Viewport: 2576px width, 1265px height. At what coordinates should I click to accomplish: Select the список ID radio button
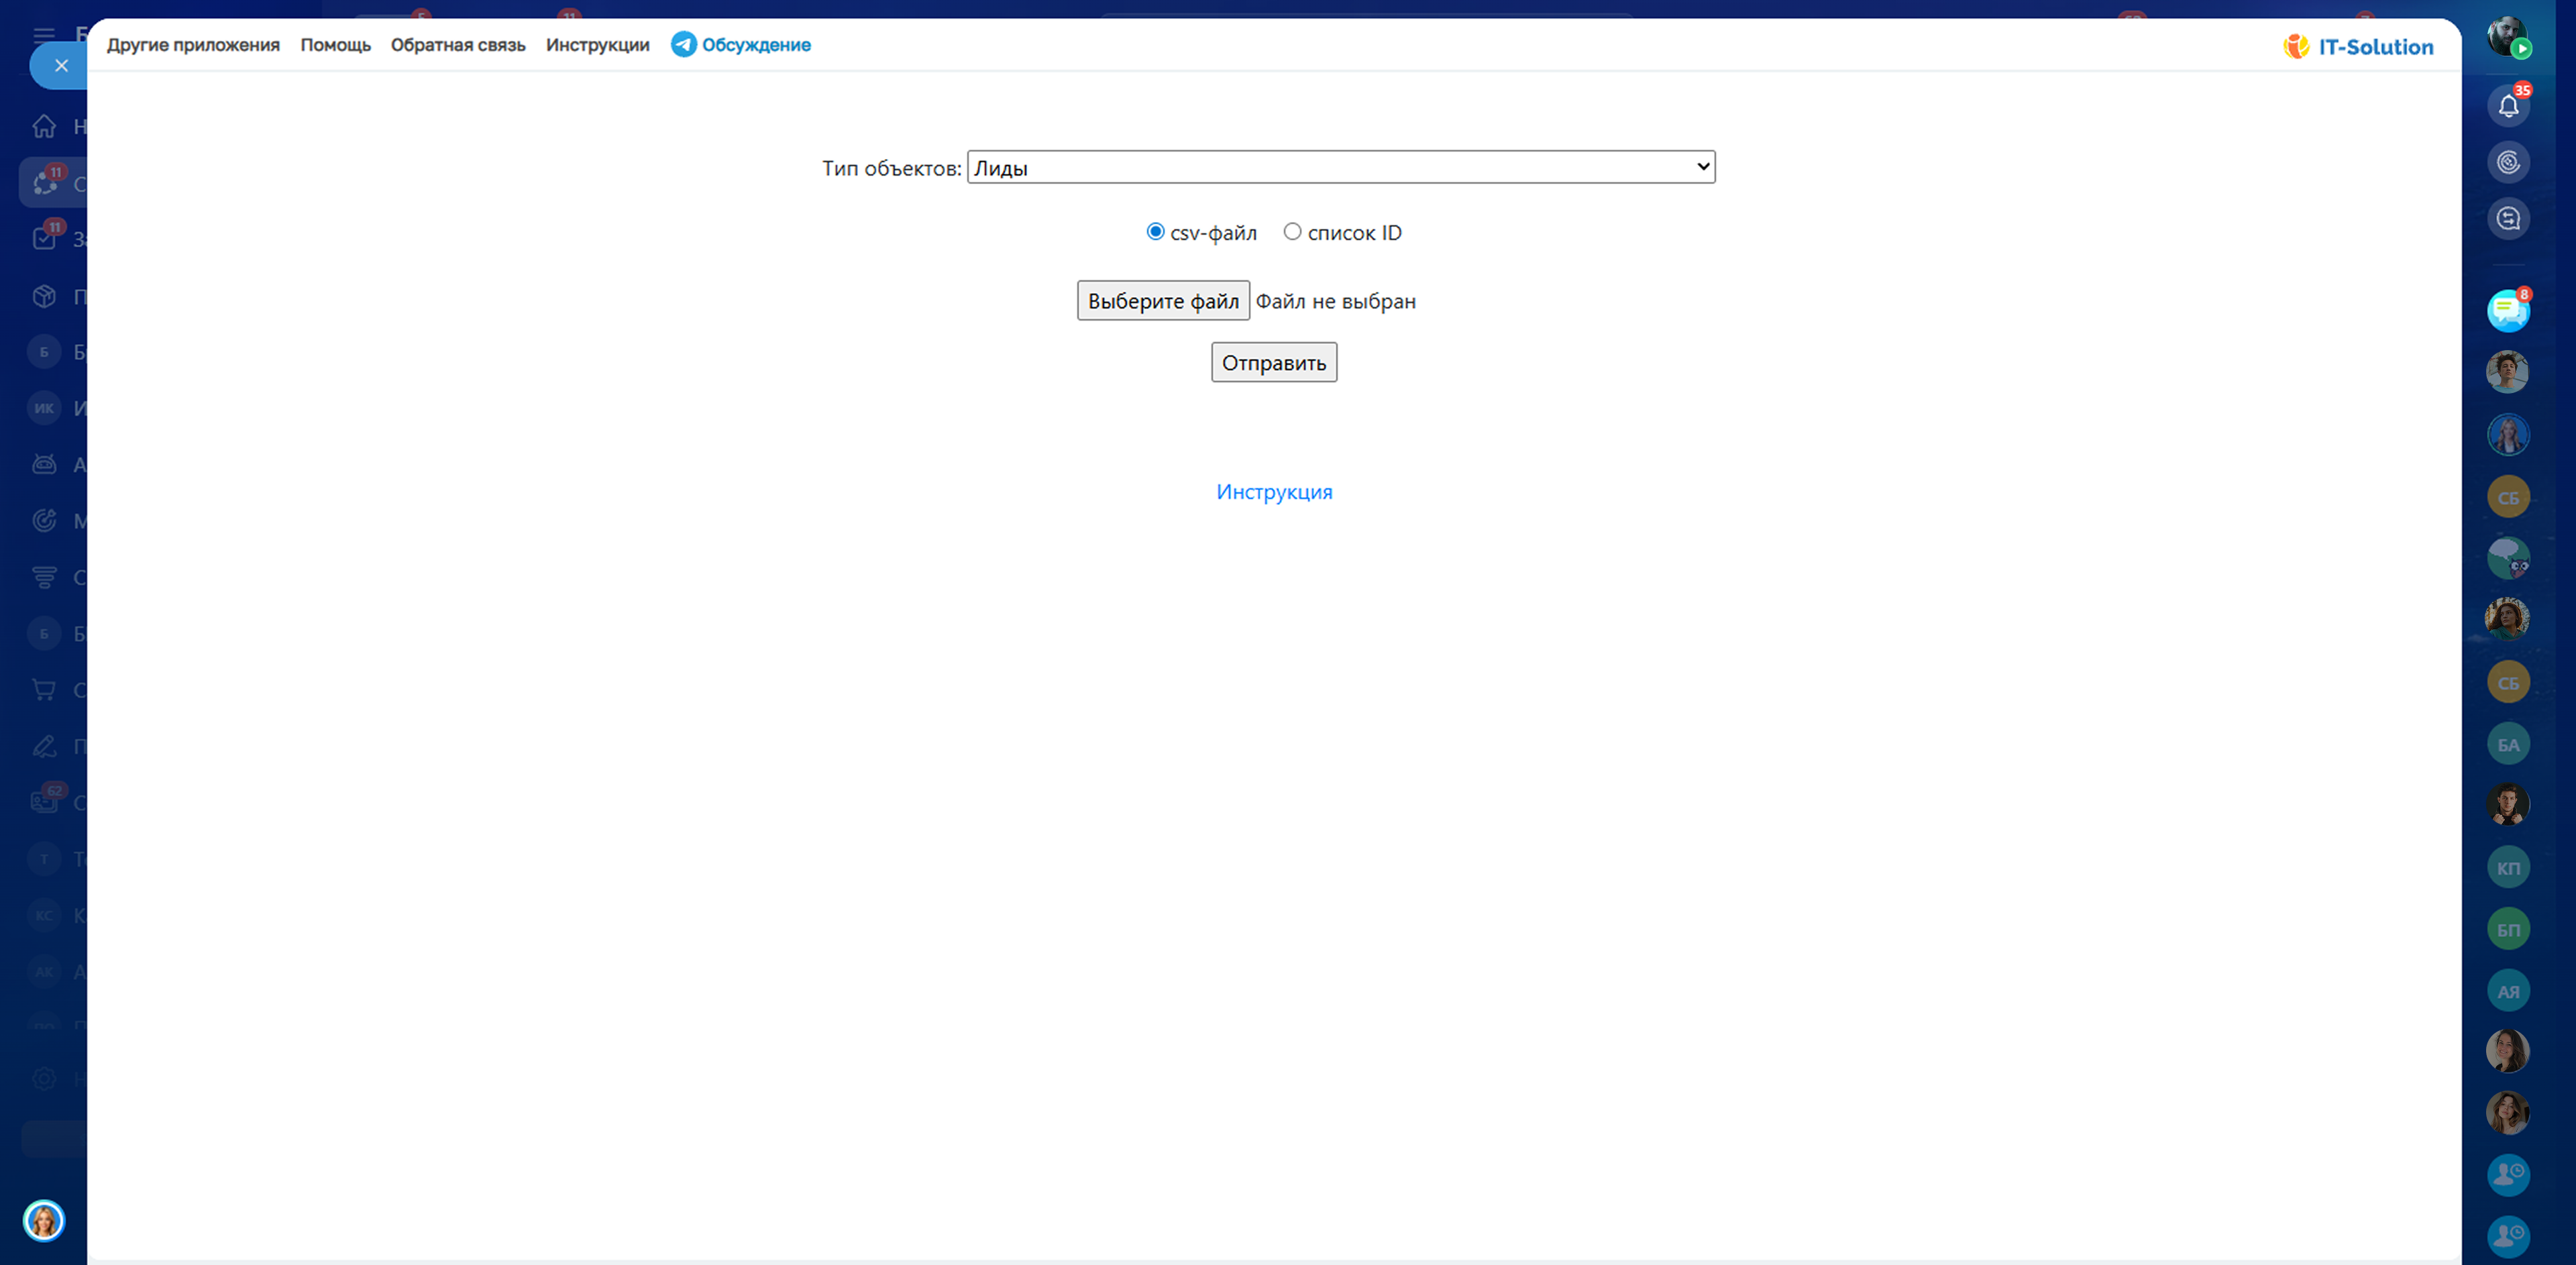tap(1292, 232)
